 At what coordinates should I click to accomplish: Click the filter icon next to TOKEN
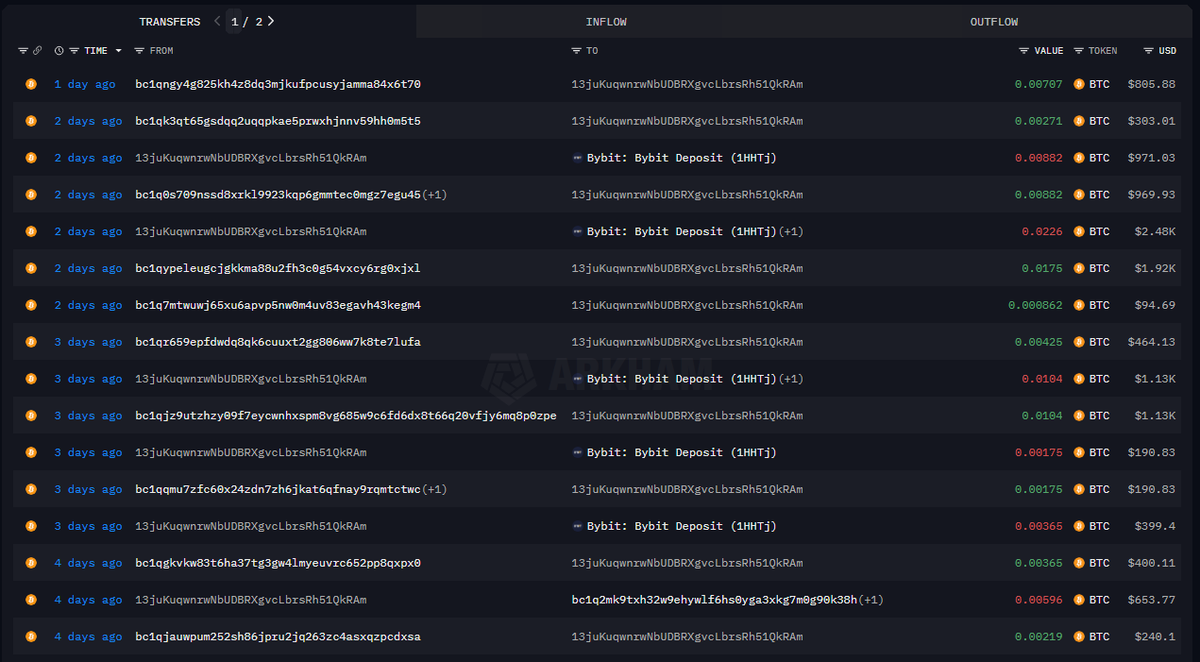pos(1078,50)
